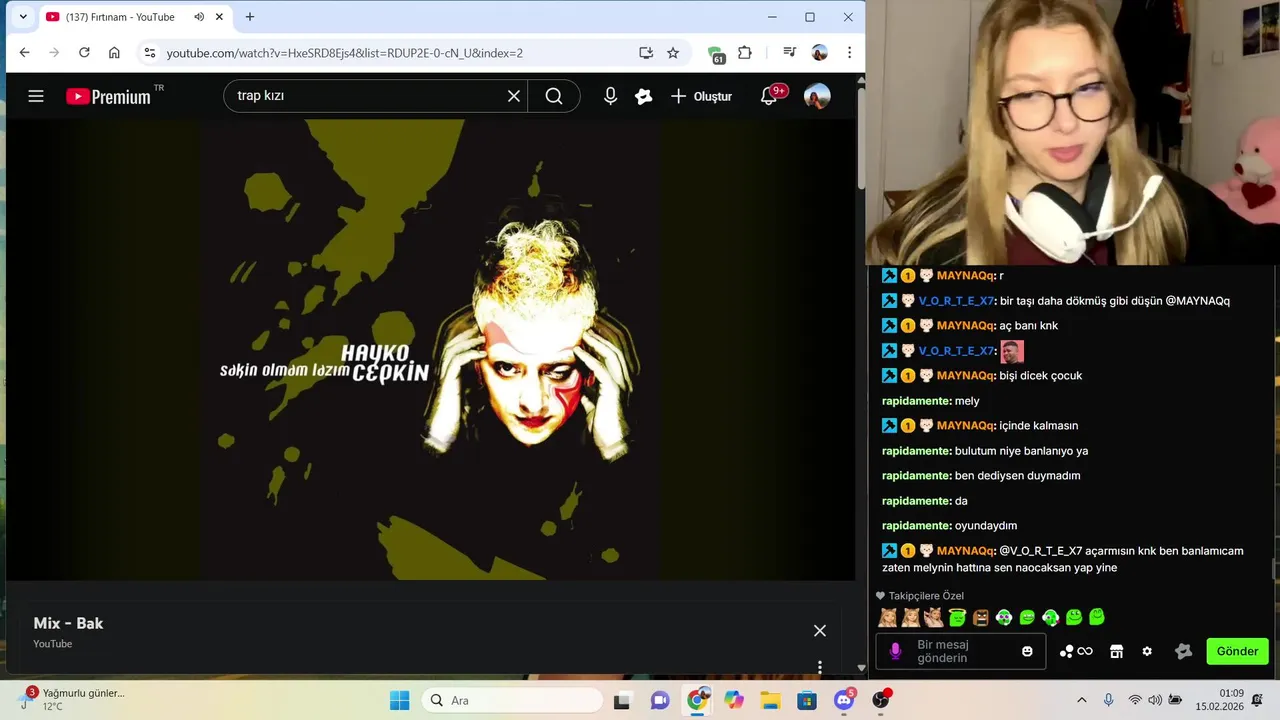Pick the brown angry face emote
The height and width of the screenshot is (720, 1280).
coord(980,617)
